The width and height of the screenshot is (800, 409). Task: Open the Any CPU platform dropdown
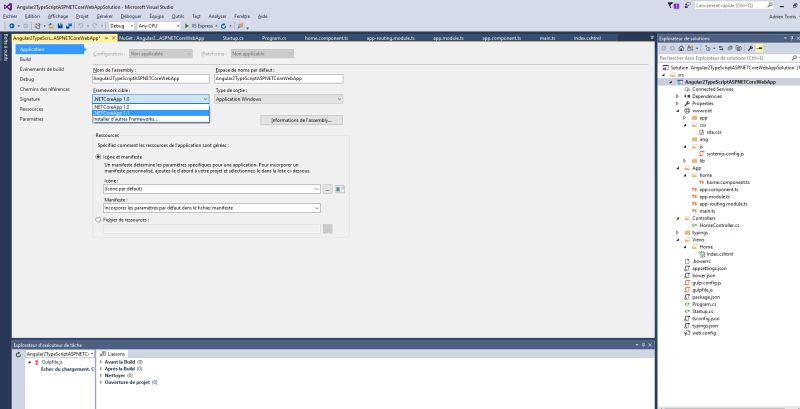point(159,25)
